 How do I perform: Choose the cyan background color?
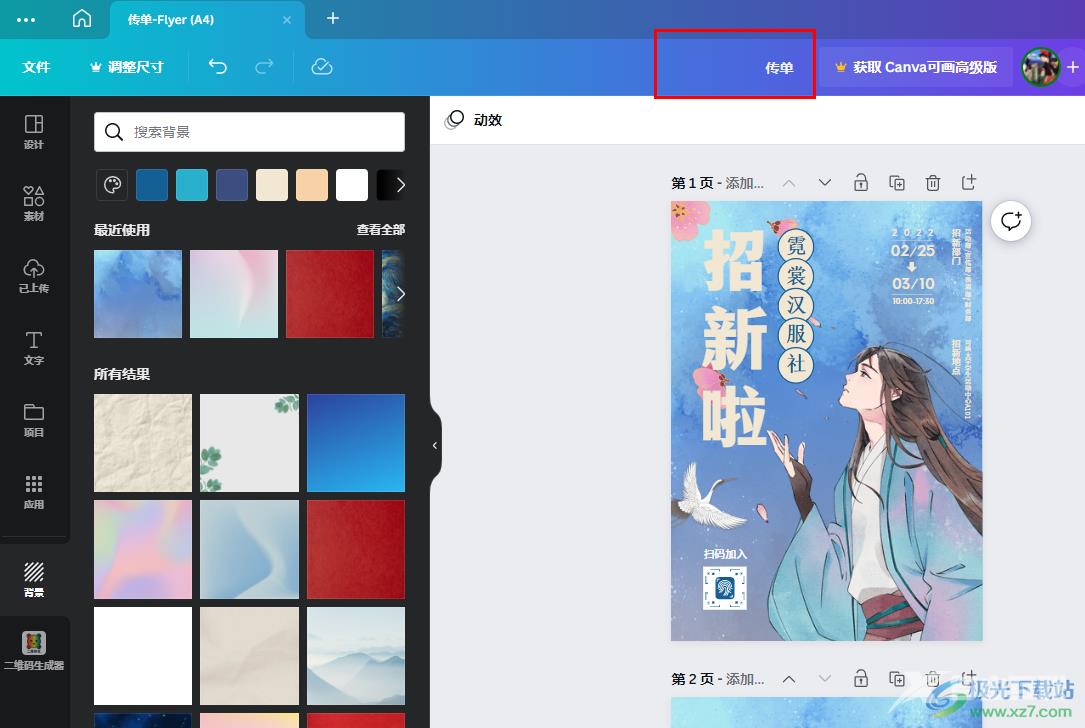[192, 185]
